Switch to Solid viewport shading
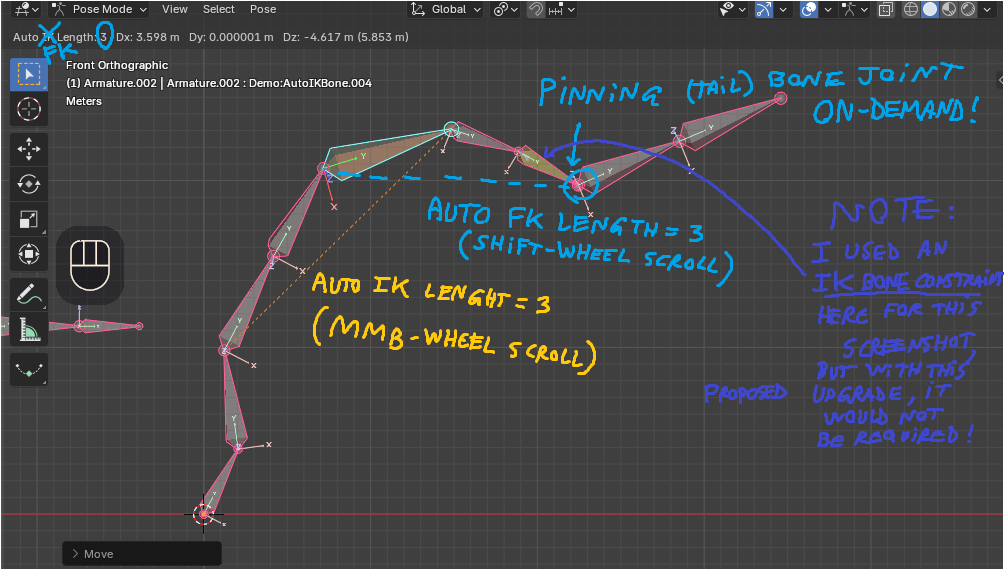This screenshot has width=1004, height=570. tap(930, 9)
